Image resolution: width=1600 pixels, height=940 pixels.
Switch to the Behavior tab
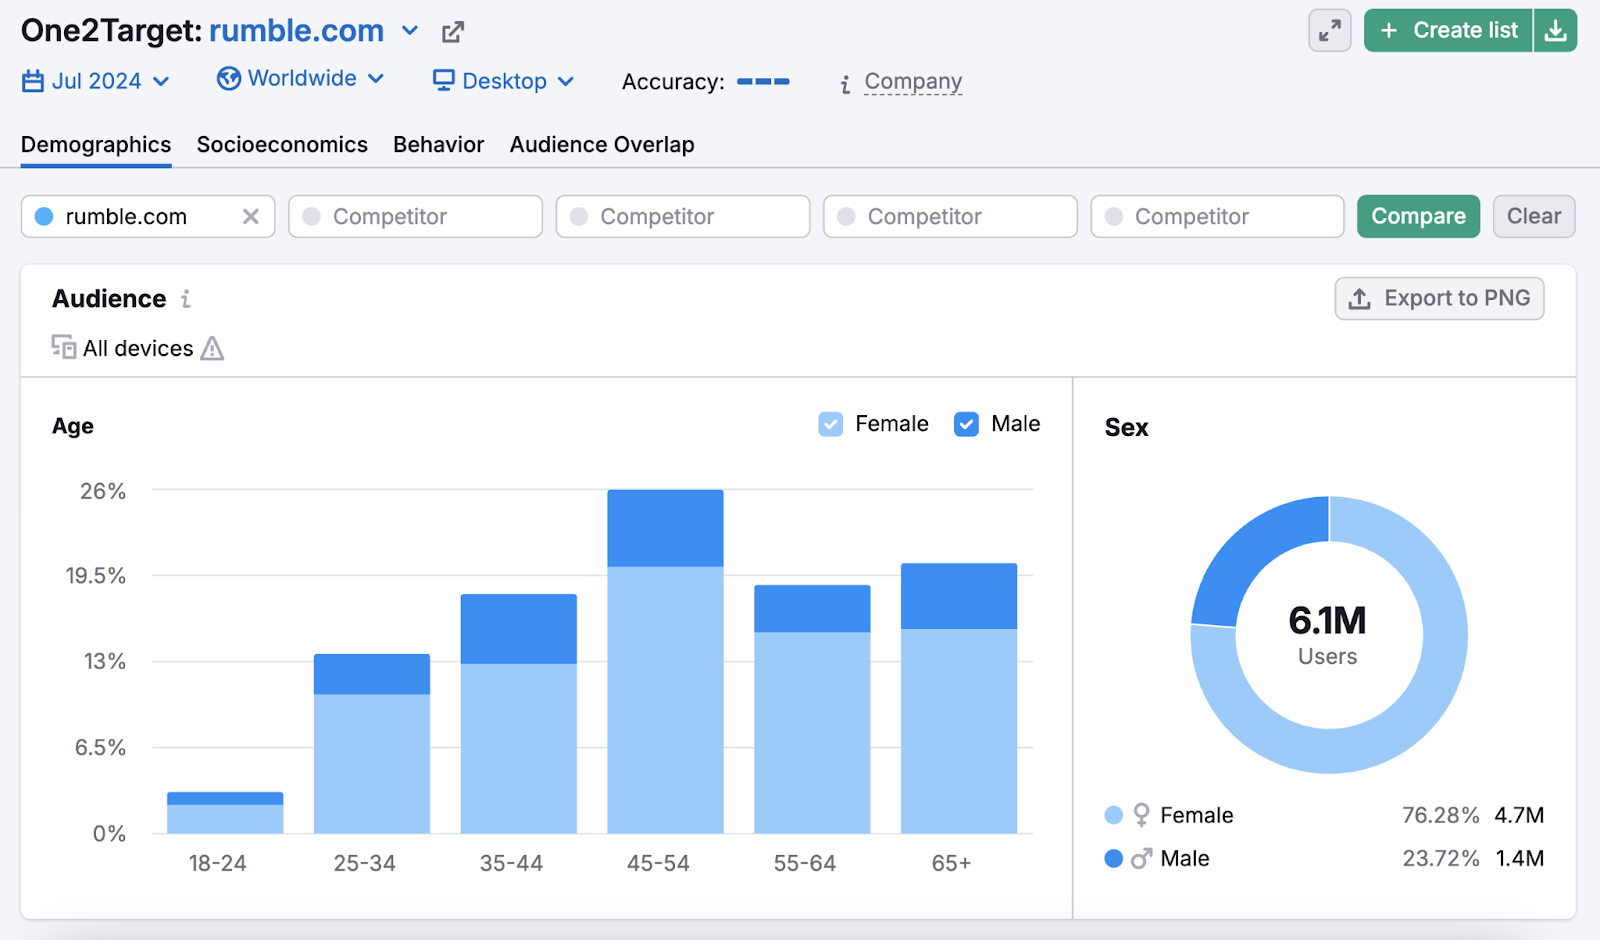[x=438, y=145]
